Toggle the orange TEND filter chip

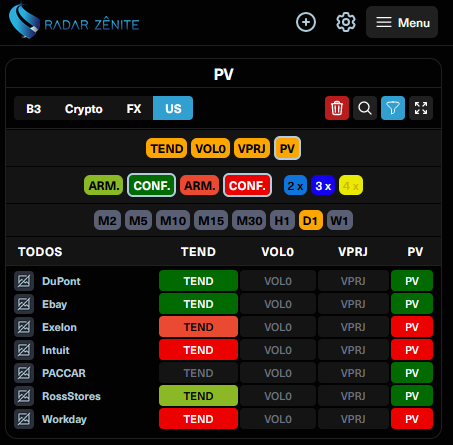(166, 148)
